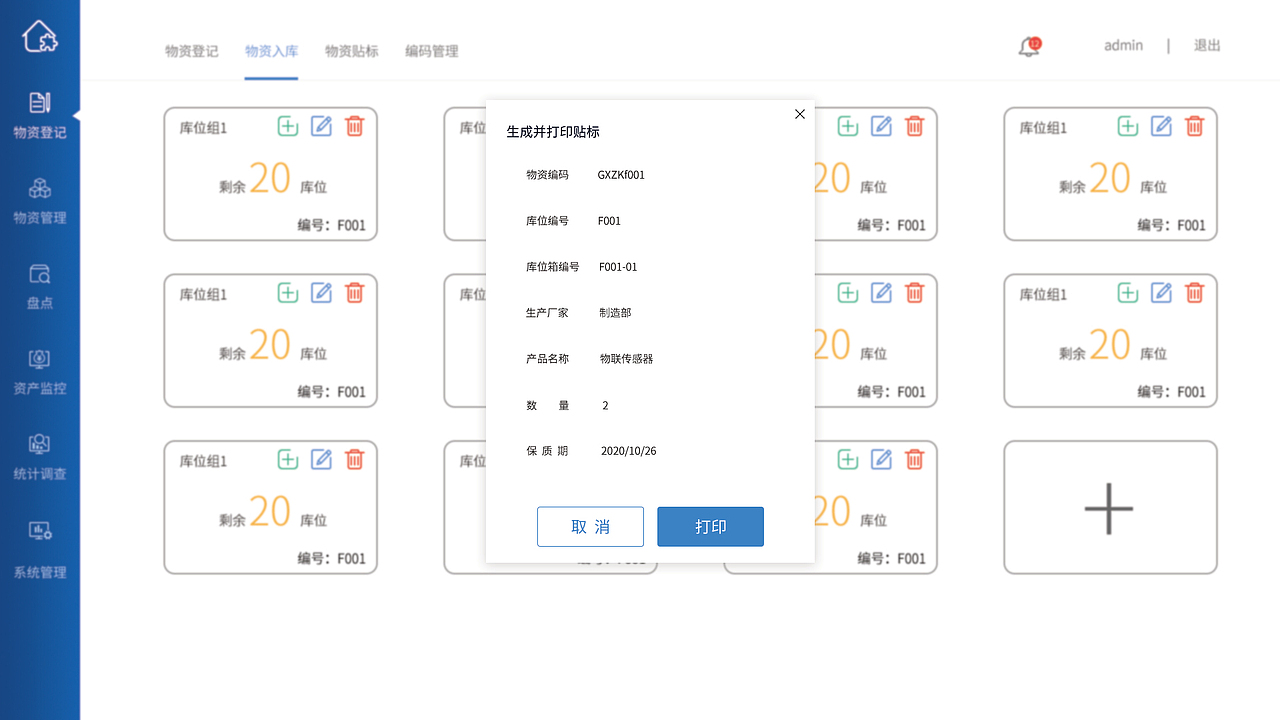The height and width of the screenshot is (720, 1280).
Task: Click the admin username in the header
Action: point(1123,45)
